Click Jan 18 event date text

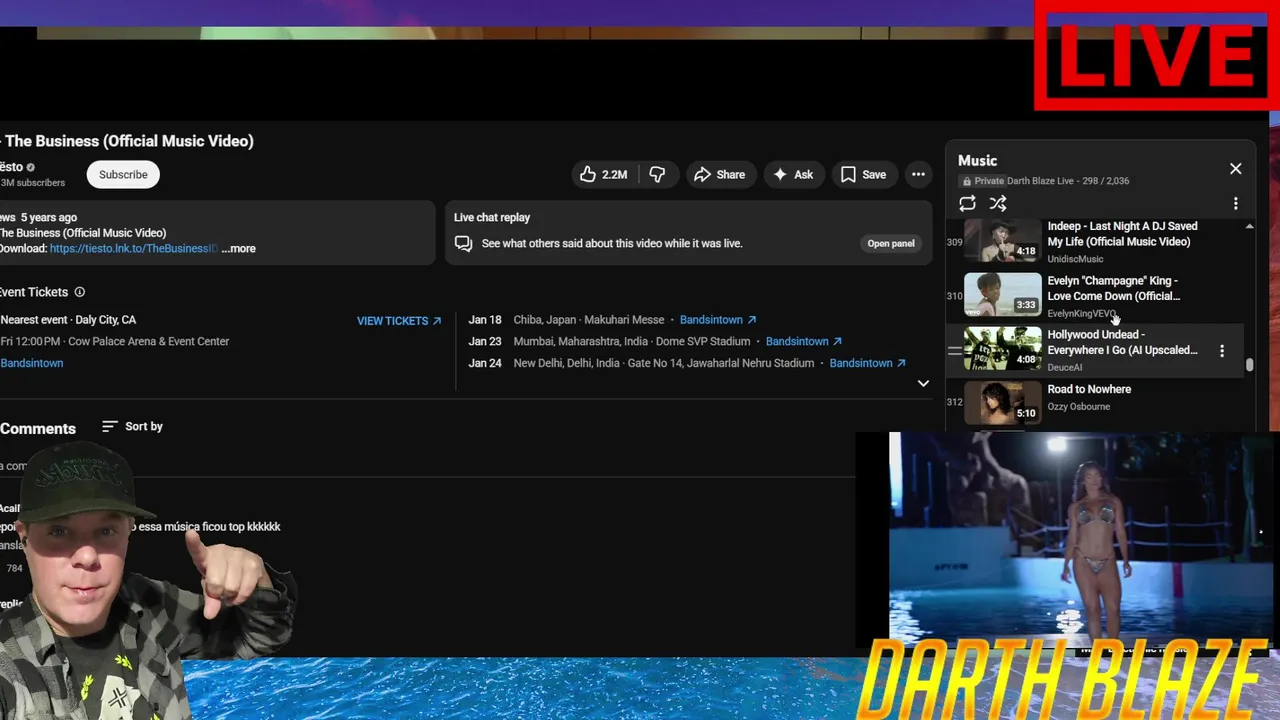(485, 320)
